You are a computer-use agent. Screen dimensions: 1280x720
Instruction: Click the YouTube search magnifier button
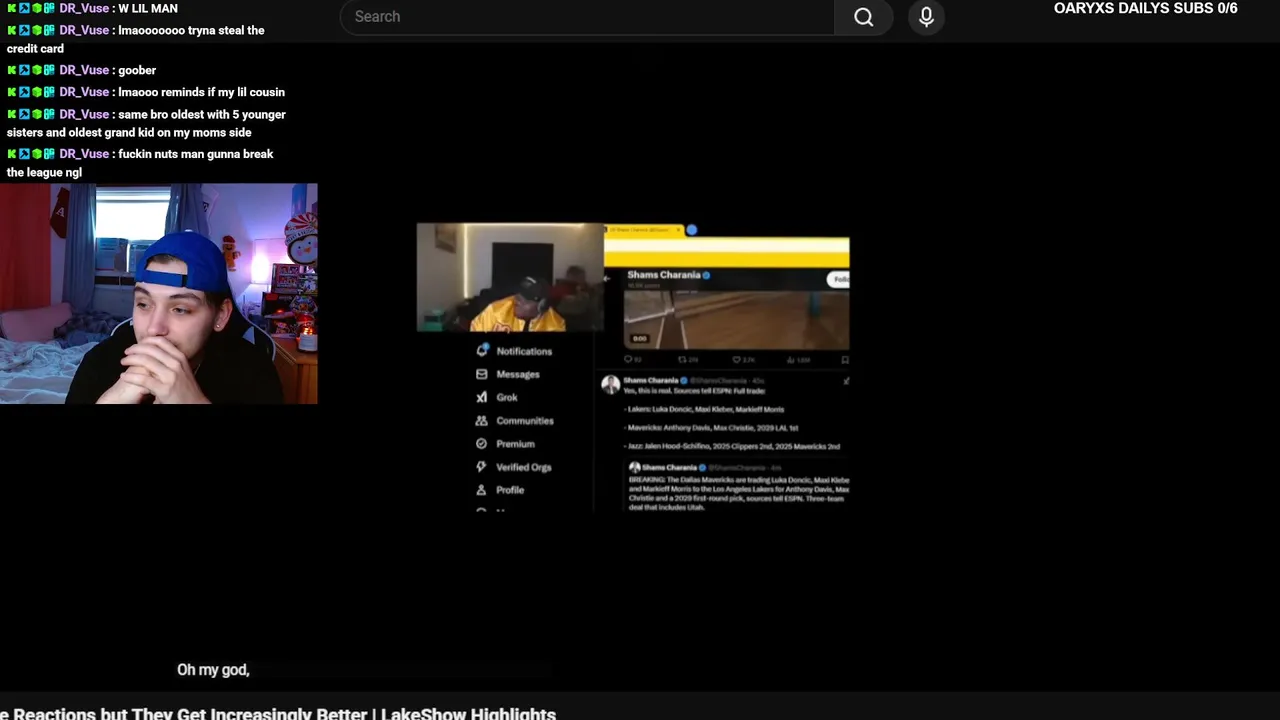pos(864,17)
